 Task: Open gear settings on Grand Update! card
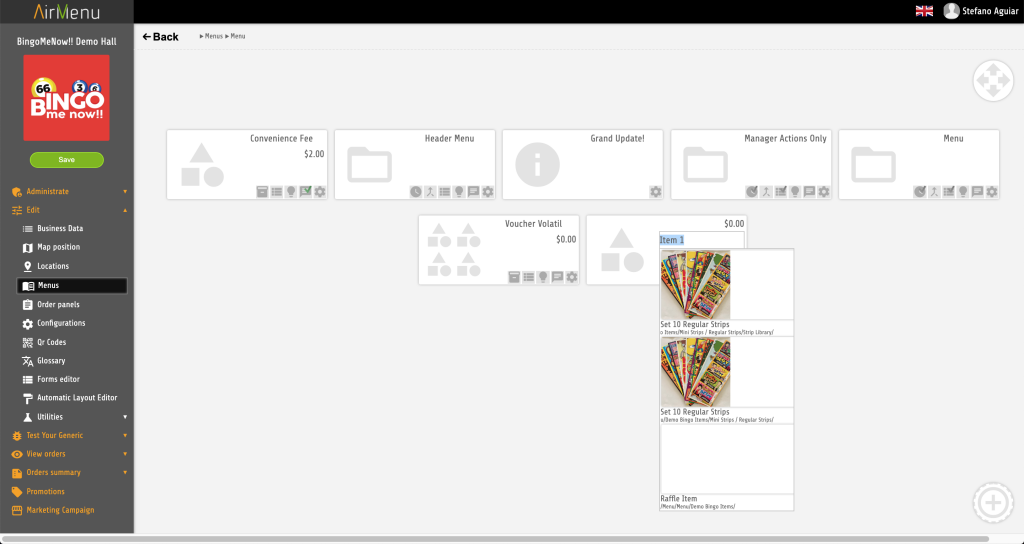click(x=656, y=192)
